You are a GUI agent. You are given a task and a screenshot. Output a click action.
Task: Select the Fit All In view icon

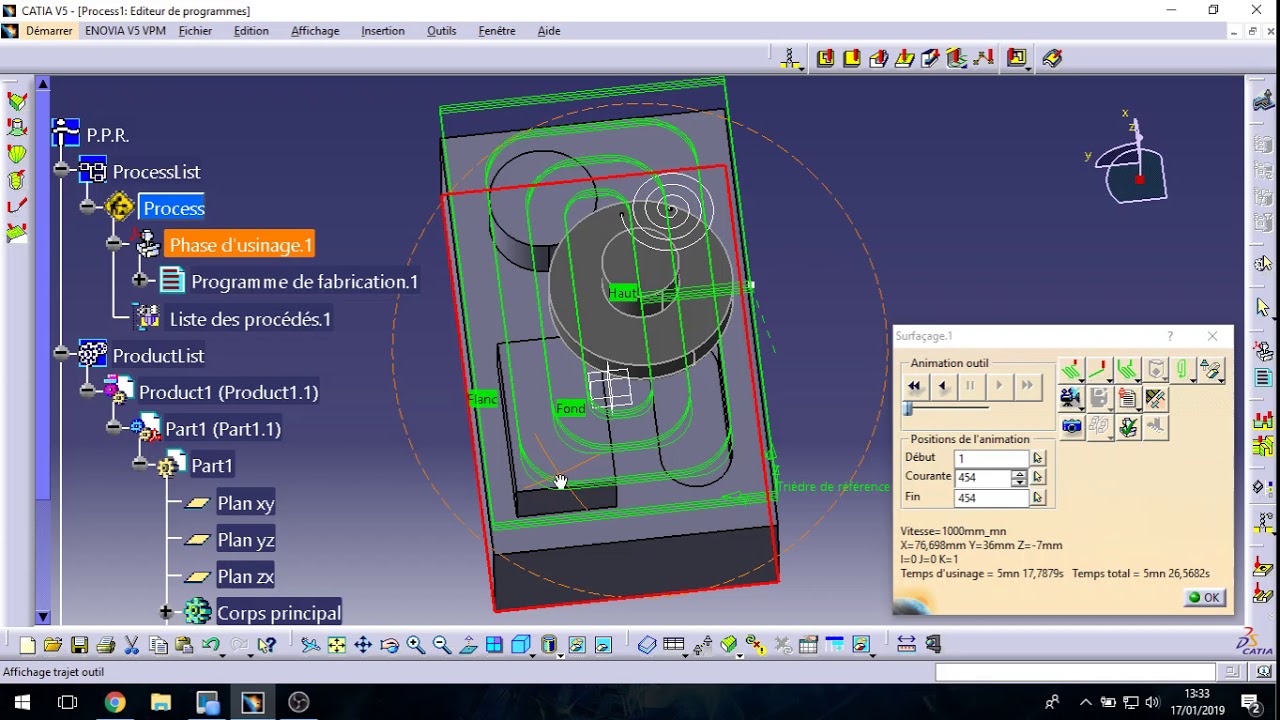point(337,645)
